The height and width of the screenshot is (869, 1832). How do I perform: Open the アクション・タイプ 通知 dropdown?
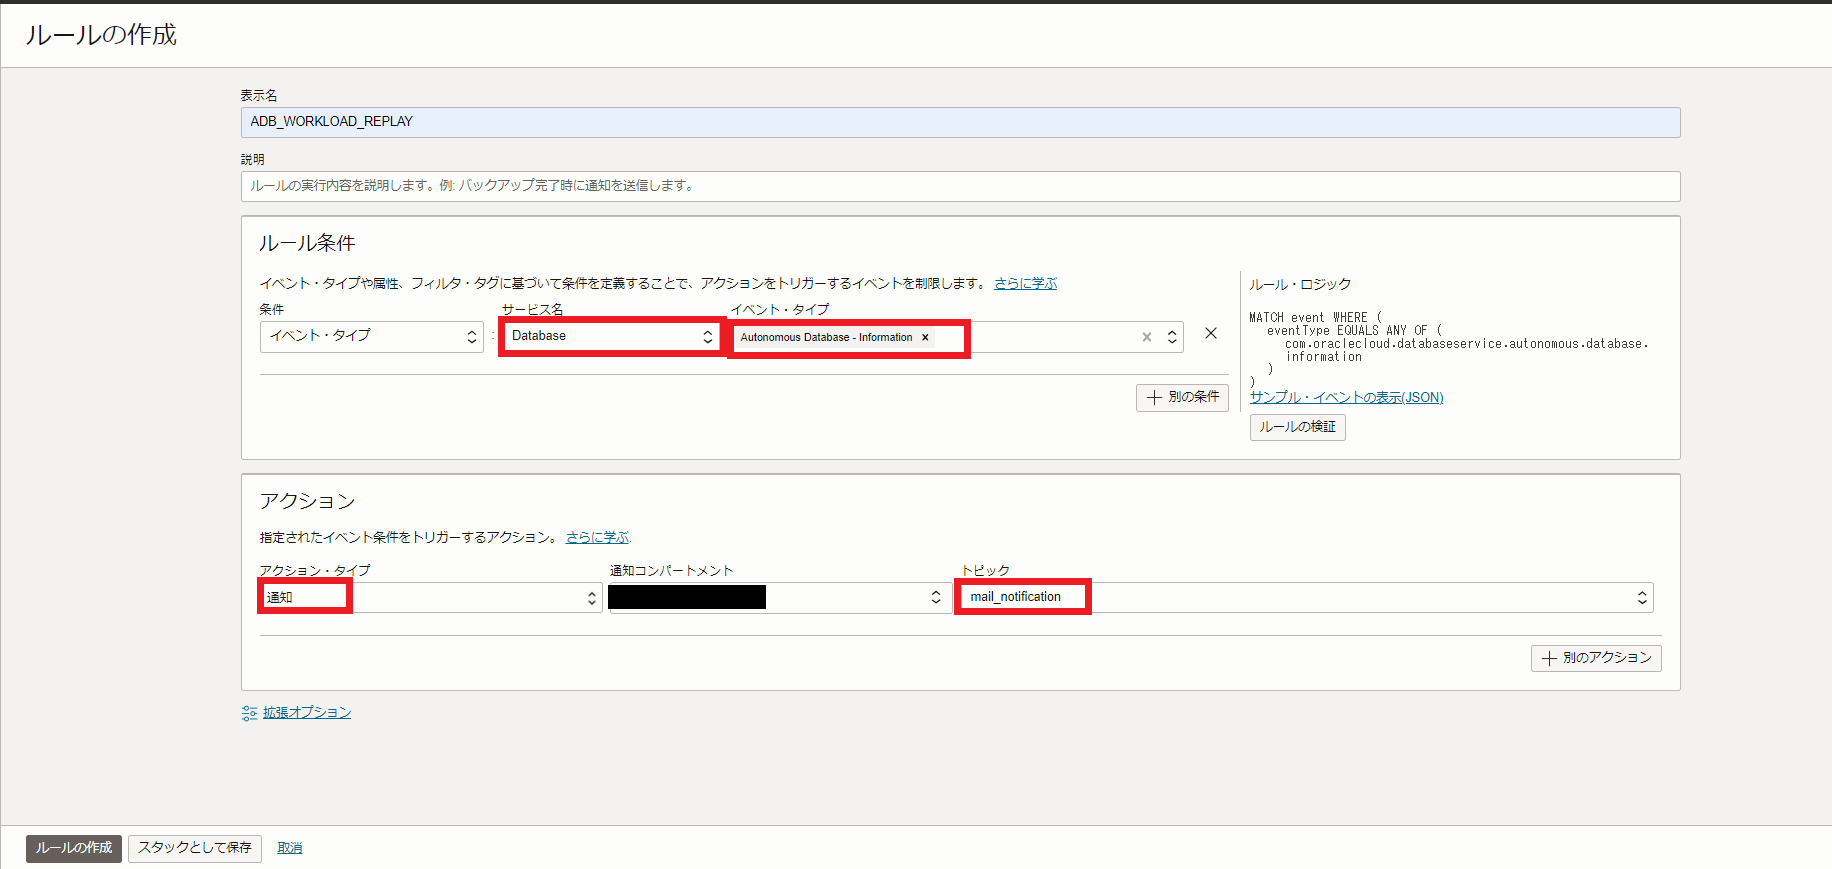point(430,598)
